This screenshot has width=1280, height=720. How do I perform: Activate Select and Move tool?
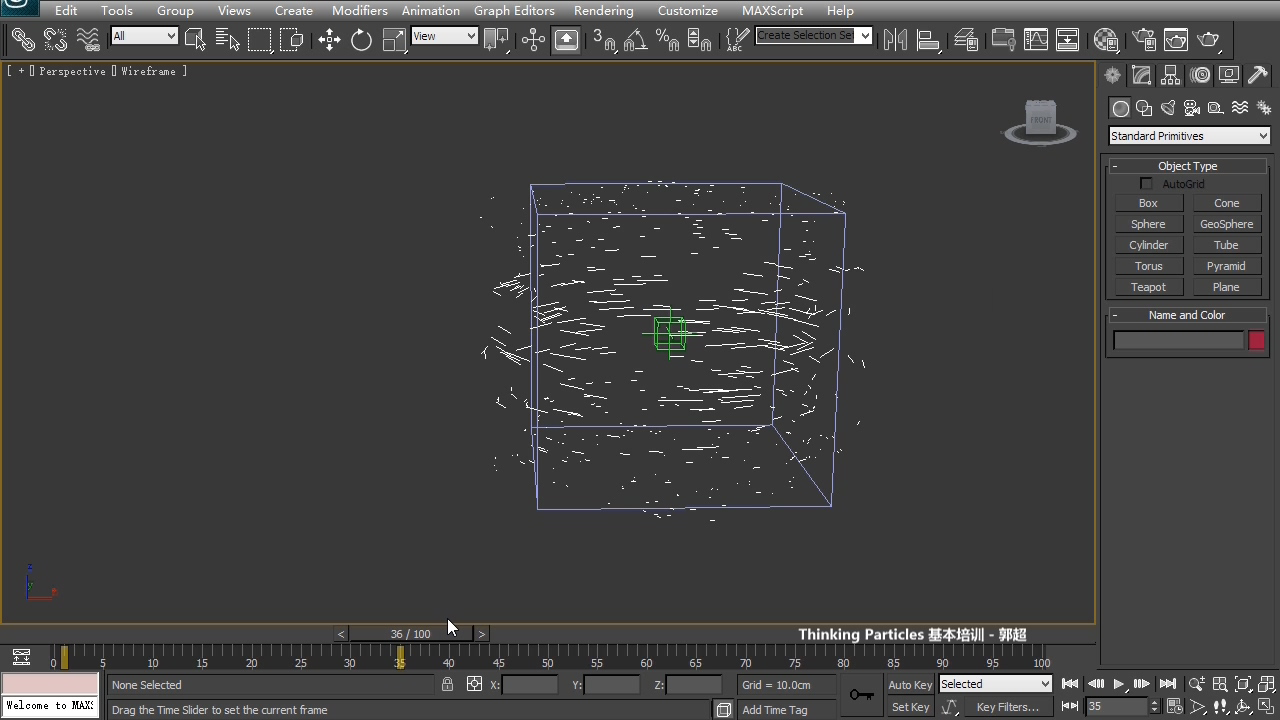click(329, 39)
